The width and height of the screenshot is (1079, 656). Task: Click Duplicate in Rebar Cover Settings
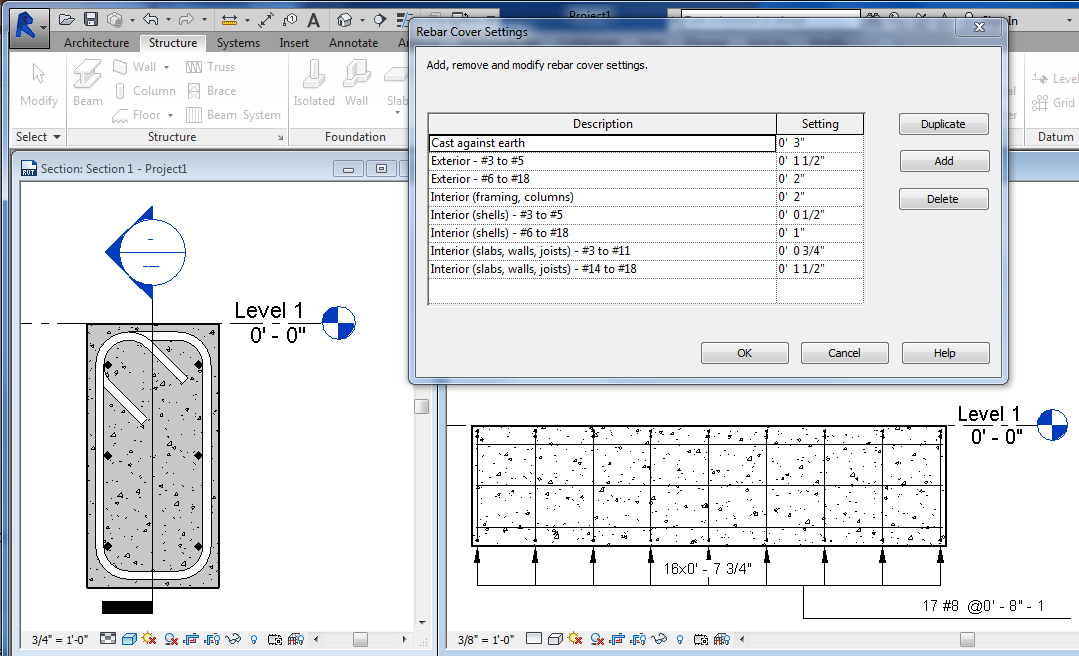click(x=943, y=124)
